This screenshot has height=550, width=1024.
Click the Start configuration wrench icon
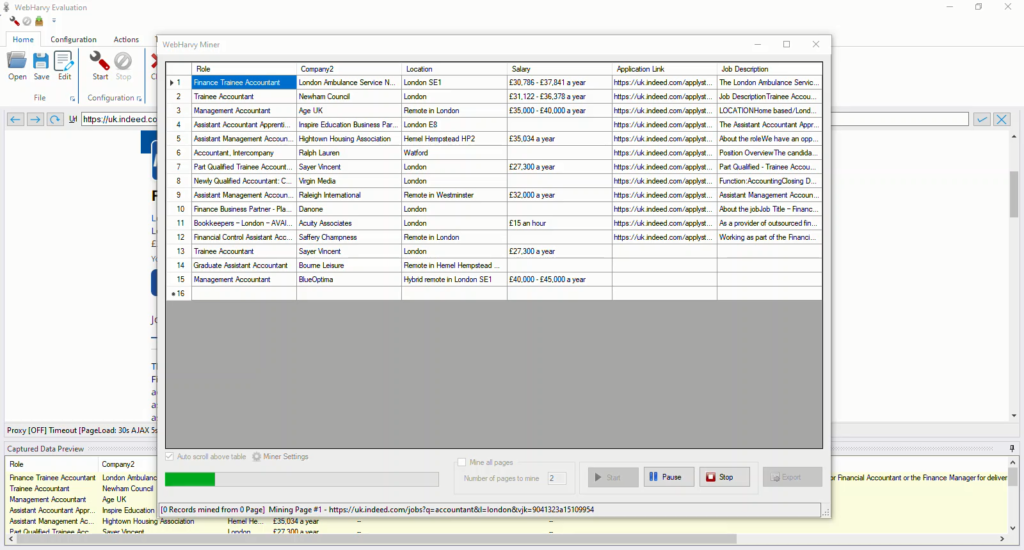pyautogui.click(x=100, y=62)
